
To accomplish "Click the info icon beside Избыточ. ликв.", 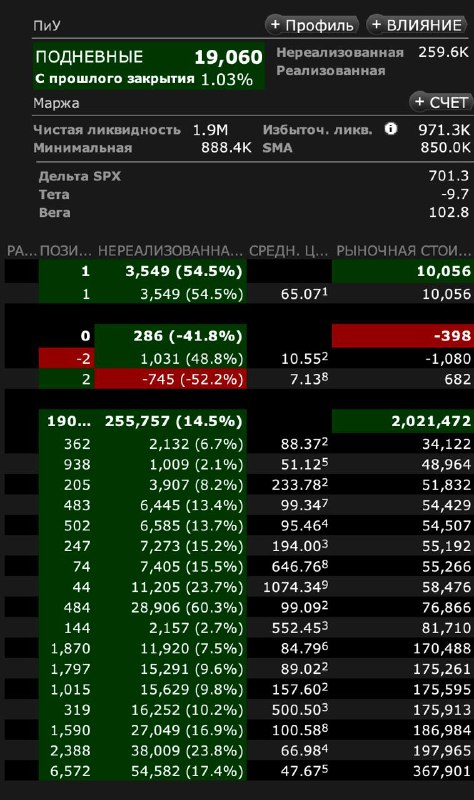I will [390, 129].
